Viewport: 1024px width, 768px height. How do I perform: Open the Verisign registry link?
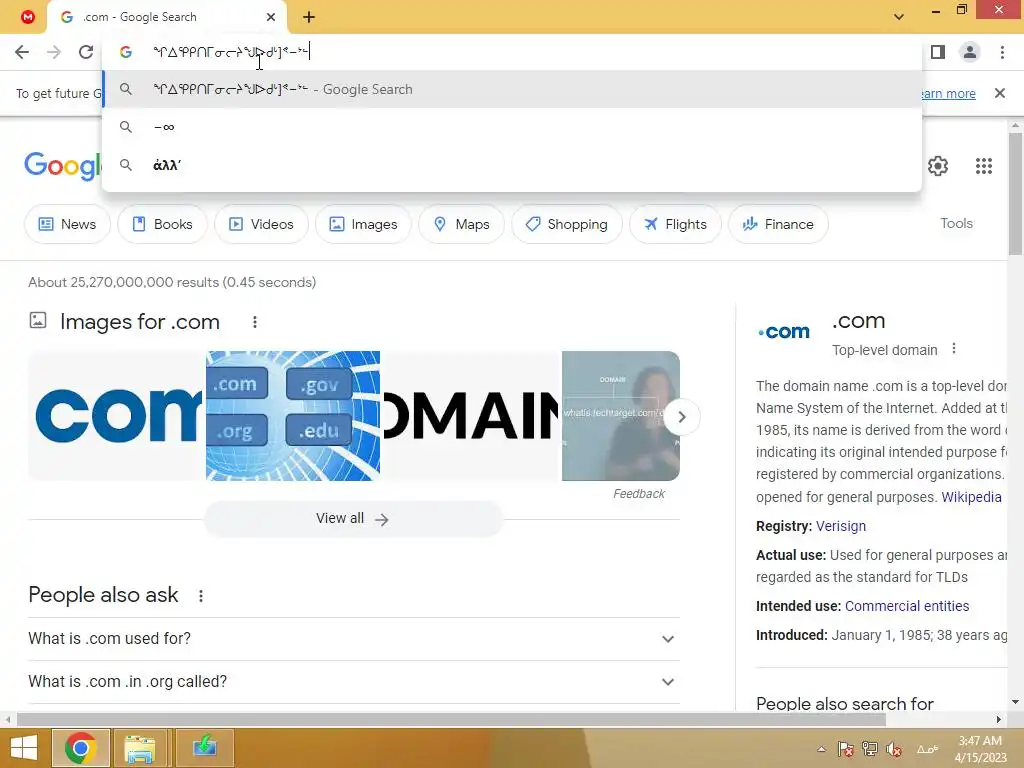[x=840, y=526]
